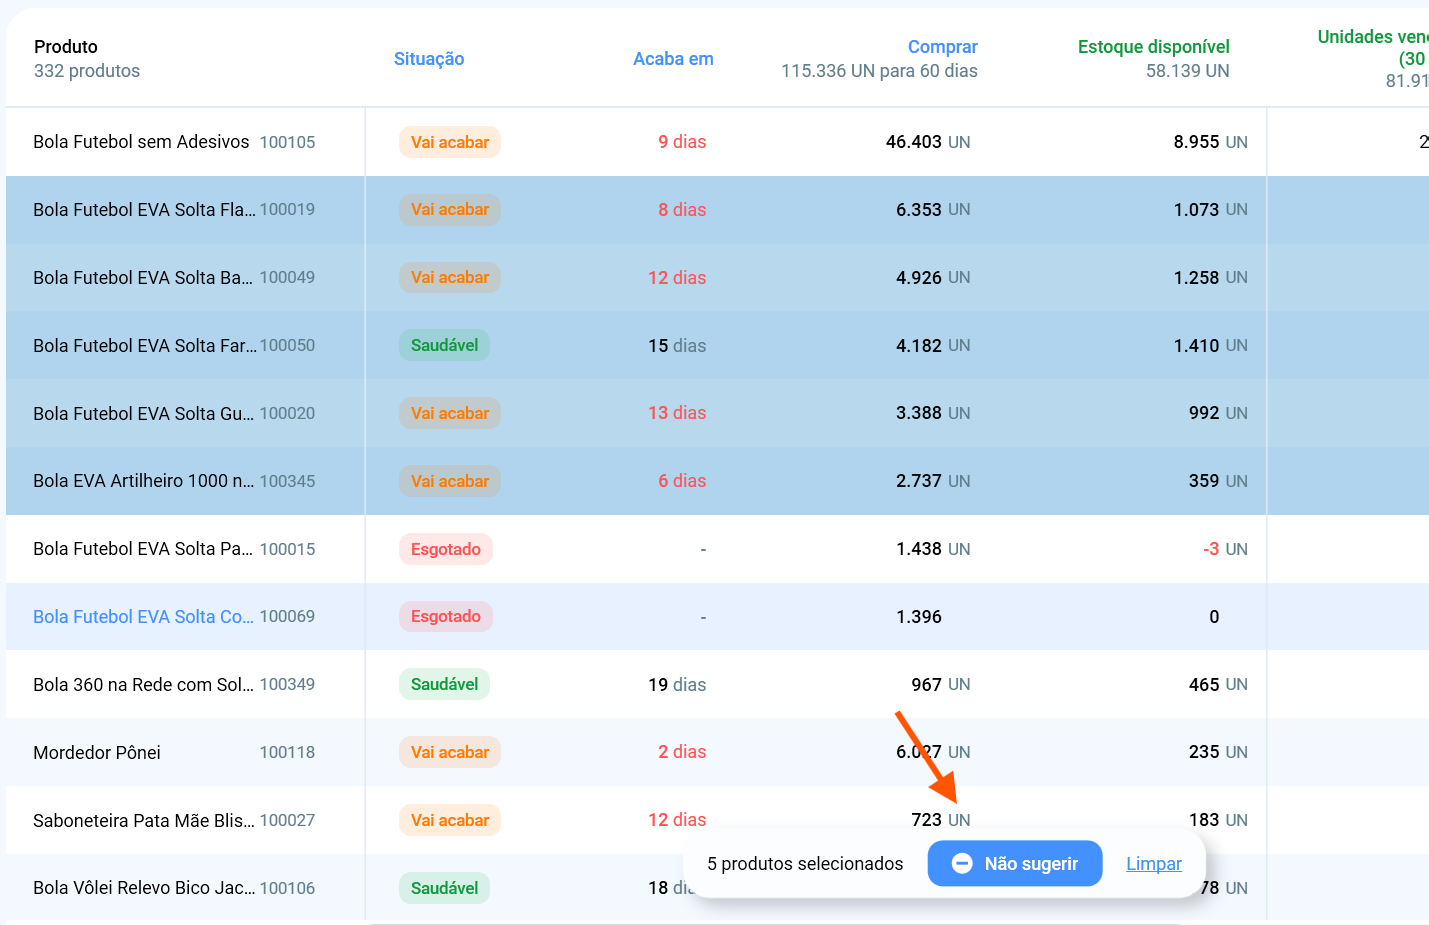Click 15 dias value for product 100050
1429x925 pixels.
(x=677, y=346)
